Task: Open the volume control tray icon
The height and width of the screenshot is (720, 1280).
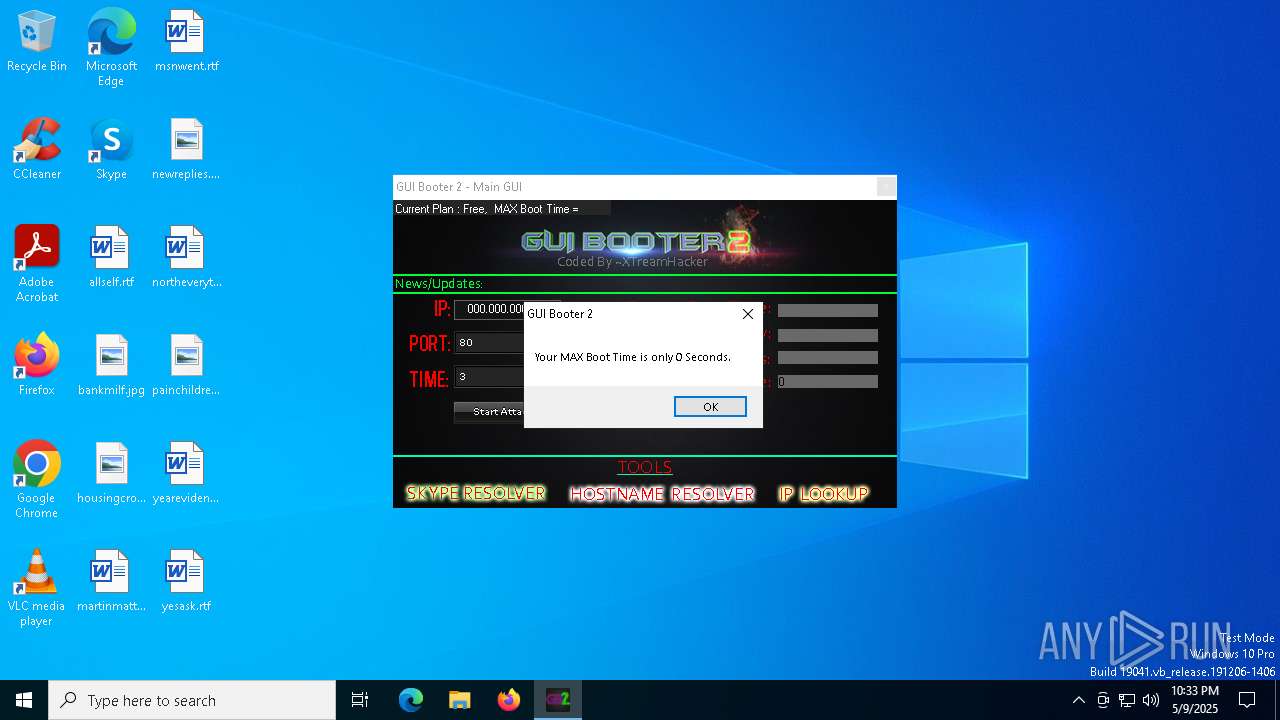Action: pos(1151,700)
